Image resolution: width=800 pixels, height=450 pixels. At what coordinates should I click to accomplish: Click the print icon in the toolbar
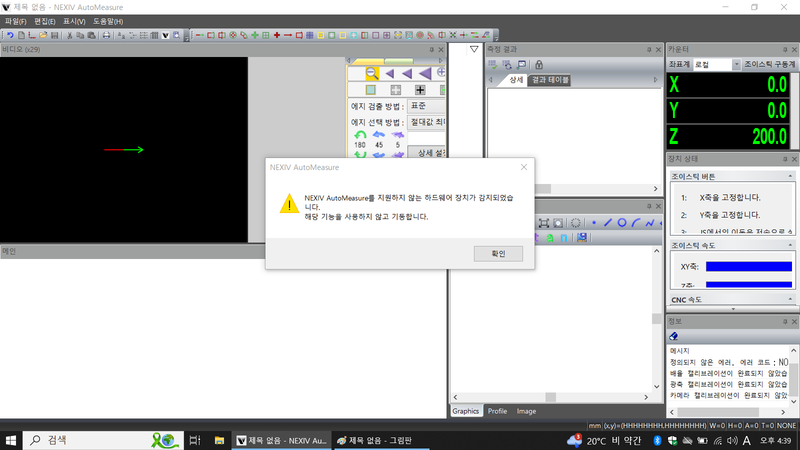point(106,35)
